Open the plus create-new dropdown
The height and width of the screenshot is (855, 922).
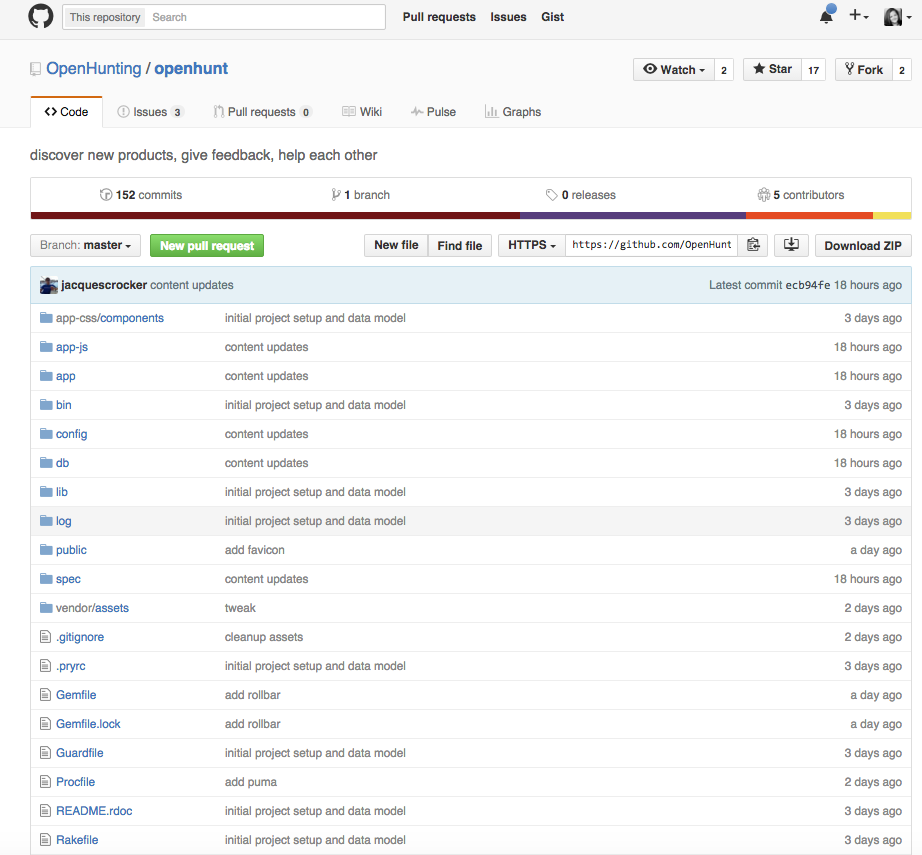point(858,16)
